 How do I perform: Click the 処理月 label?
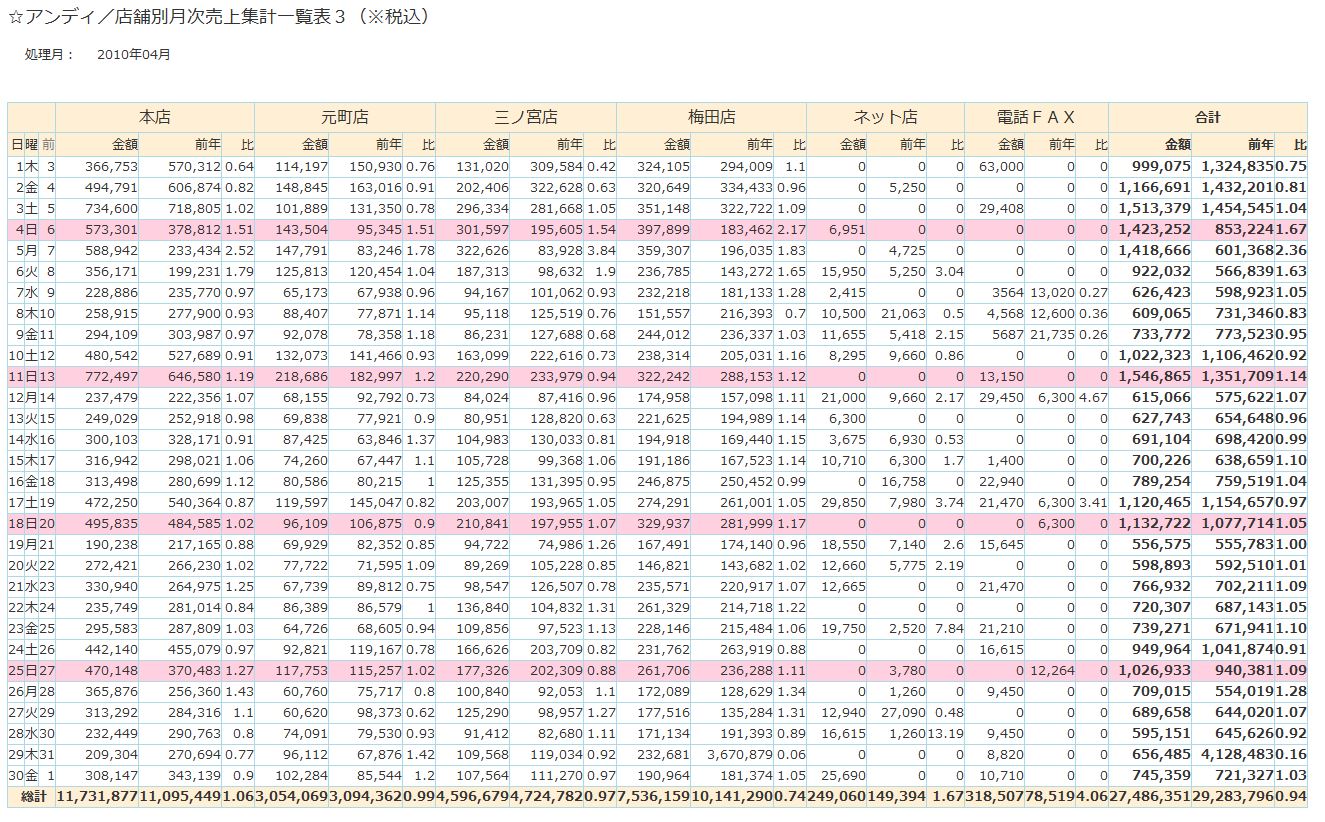pos(49,55)
